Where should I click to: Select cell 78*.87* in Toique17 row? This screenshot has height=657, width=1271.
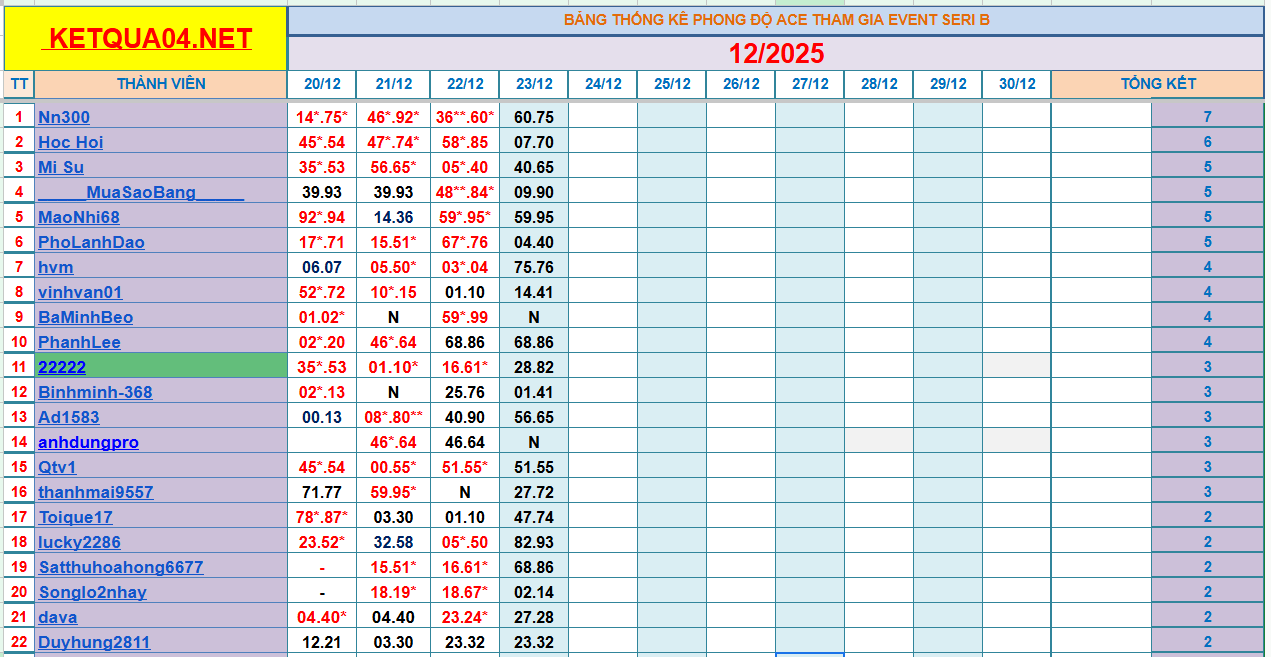coord(322,517)
